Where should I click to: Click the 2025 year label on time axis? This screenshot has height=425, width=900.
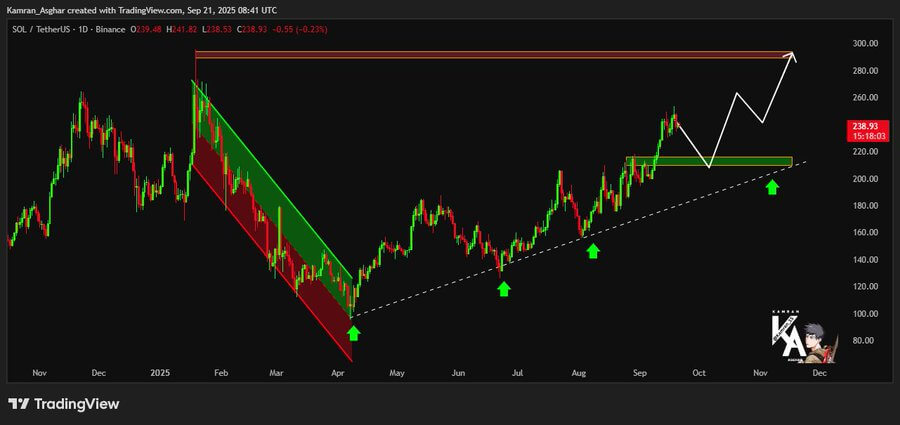[158, 373]
